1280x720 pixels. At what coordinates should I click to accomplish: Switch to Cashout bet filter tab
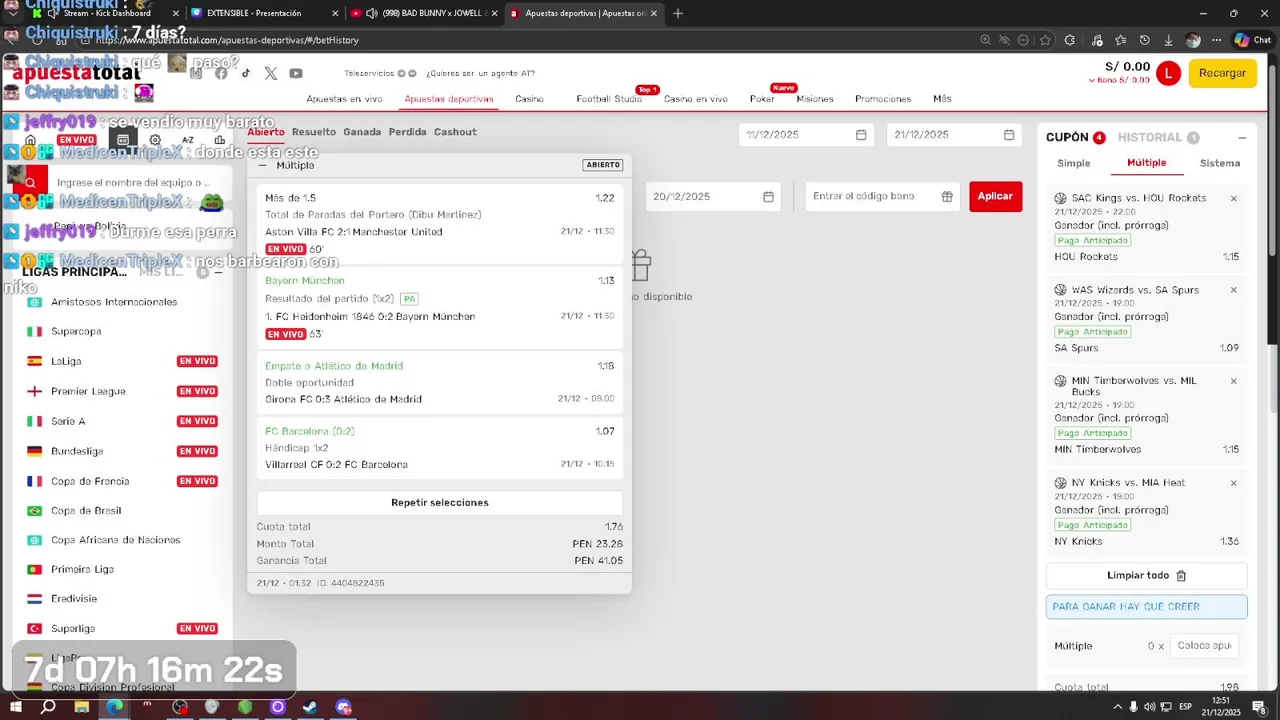[x=455, y=132]
